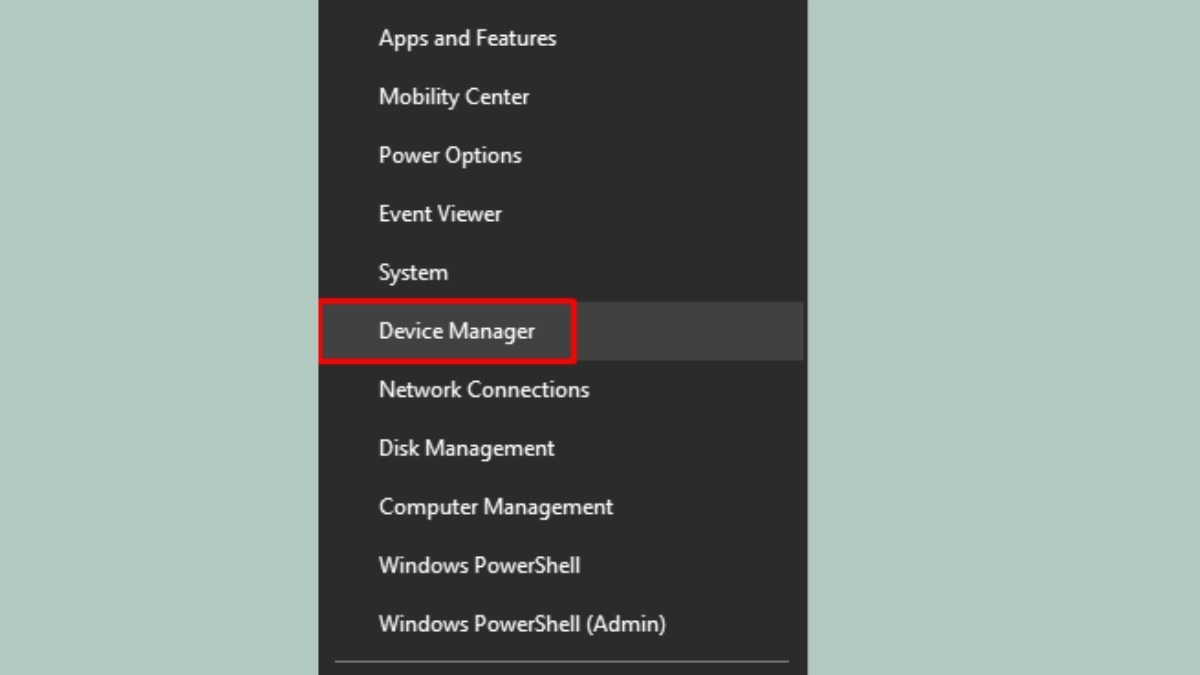Open Apps and Features from the menu
The width and height of the screenshot is (1200, 675).
562,38
